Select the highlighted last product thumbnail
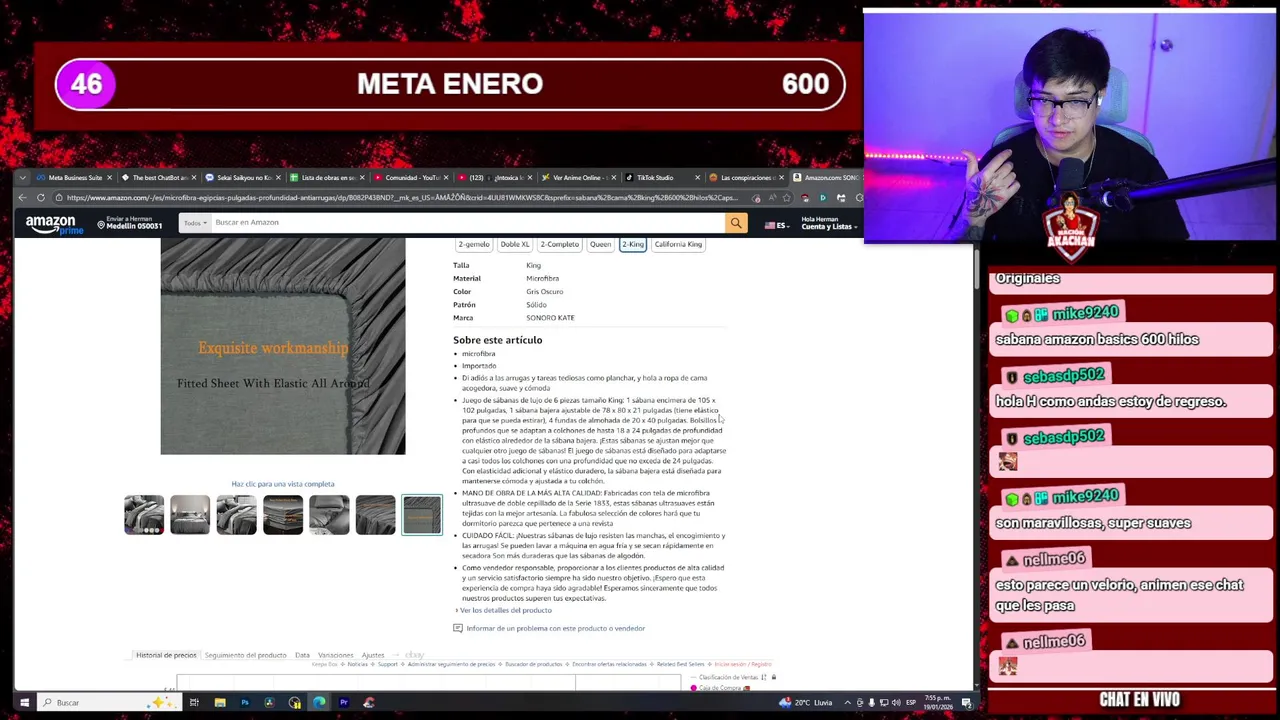This screenshot has height=720, width=1280. tap(422, 515)
